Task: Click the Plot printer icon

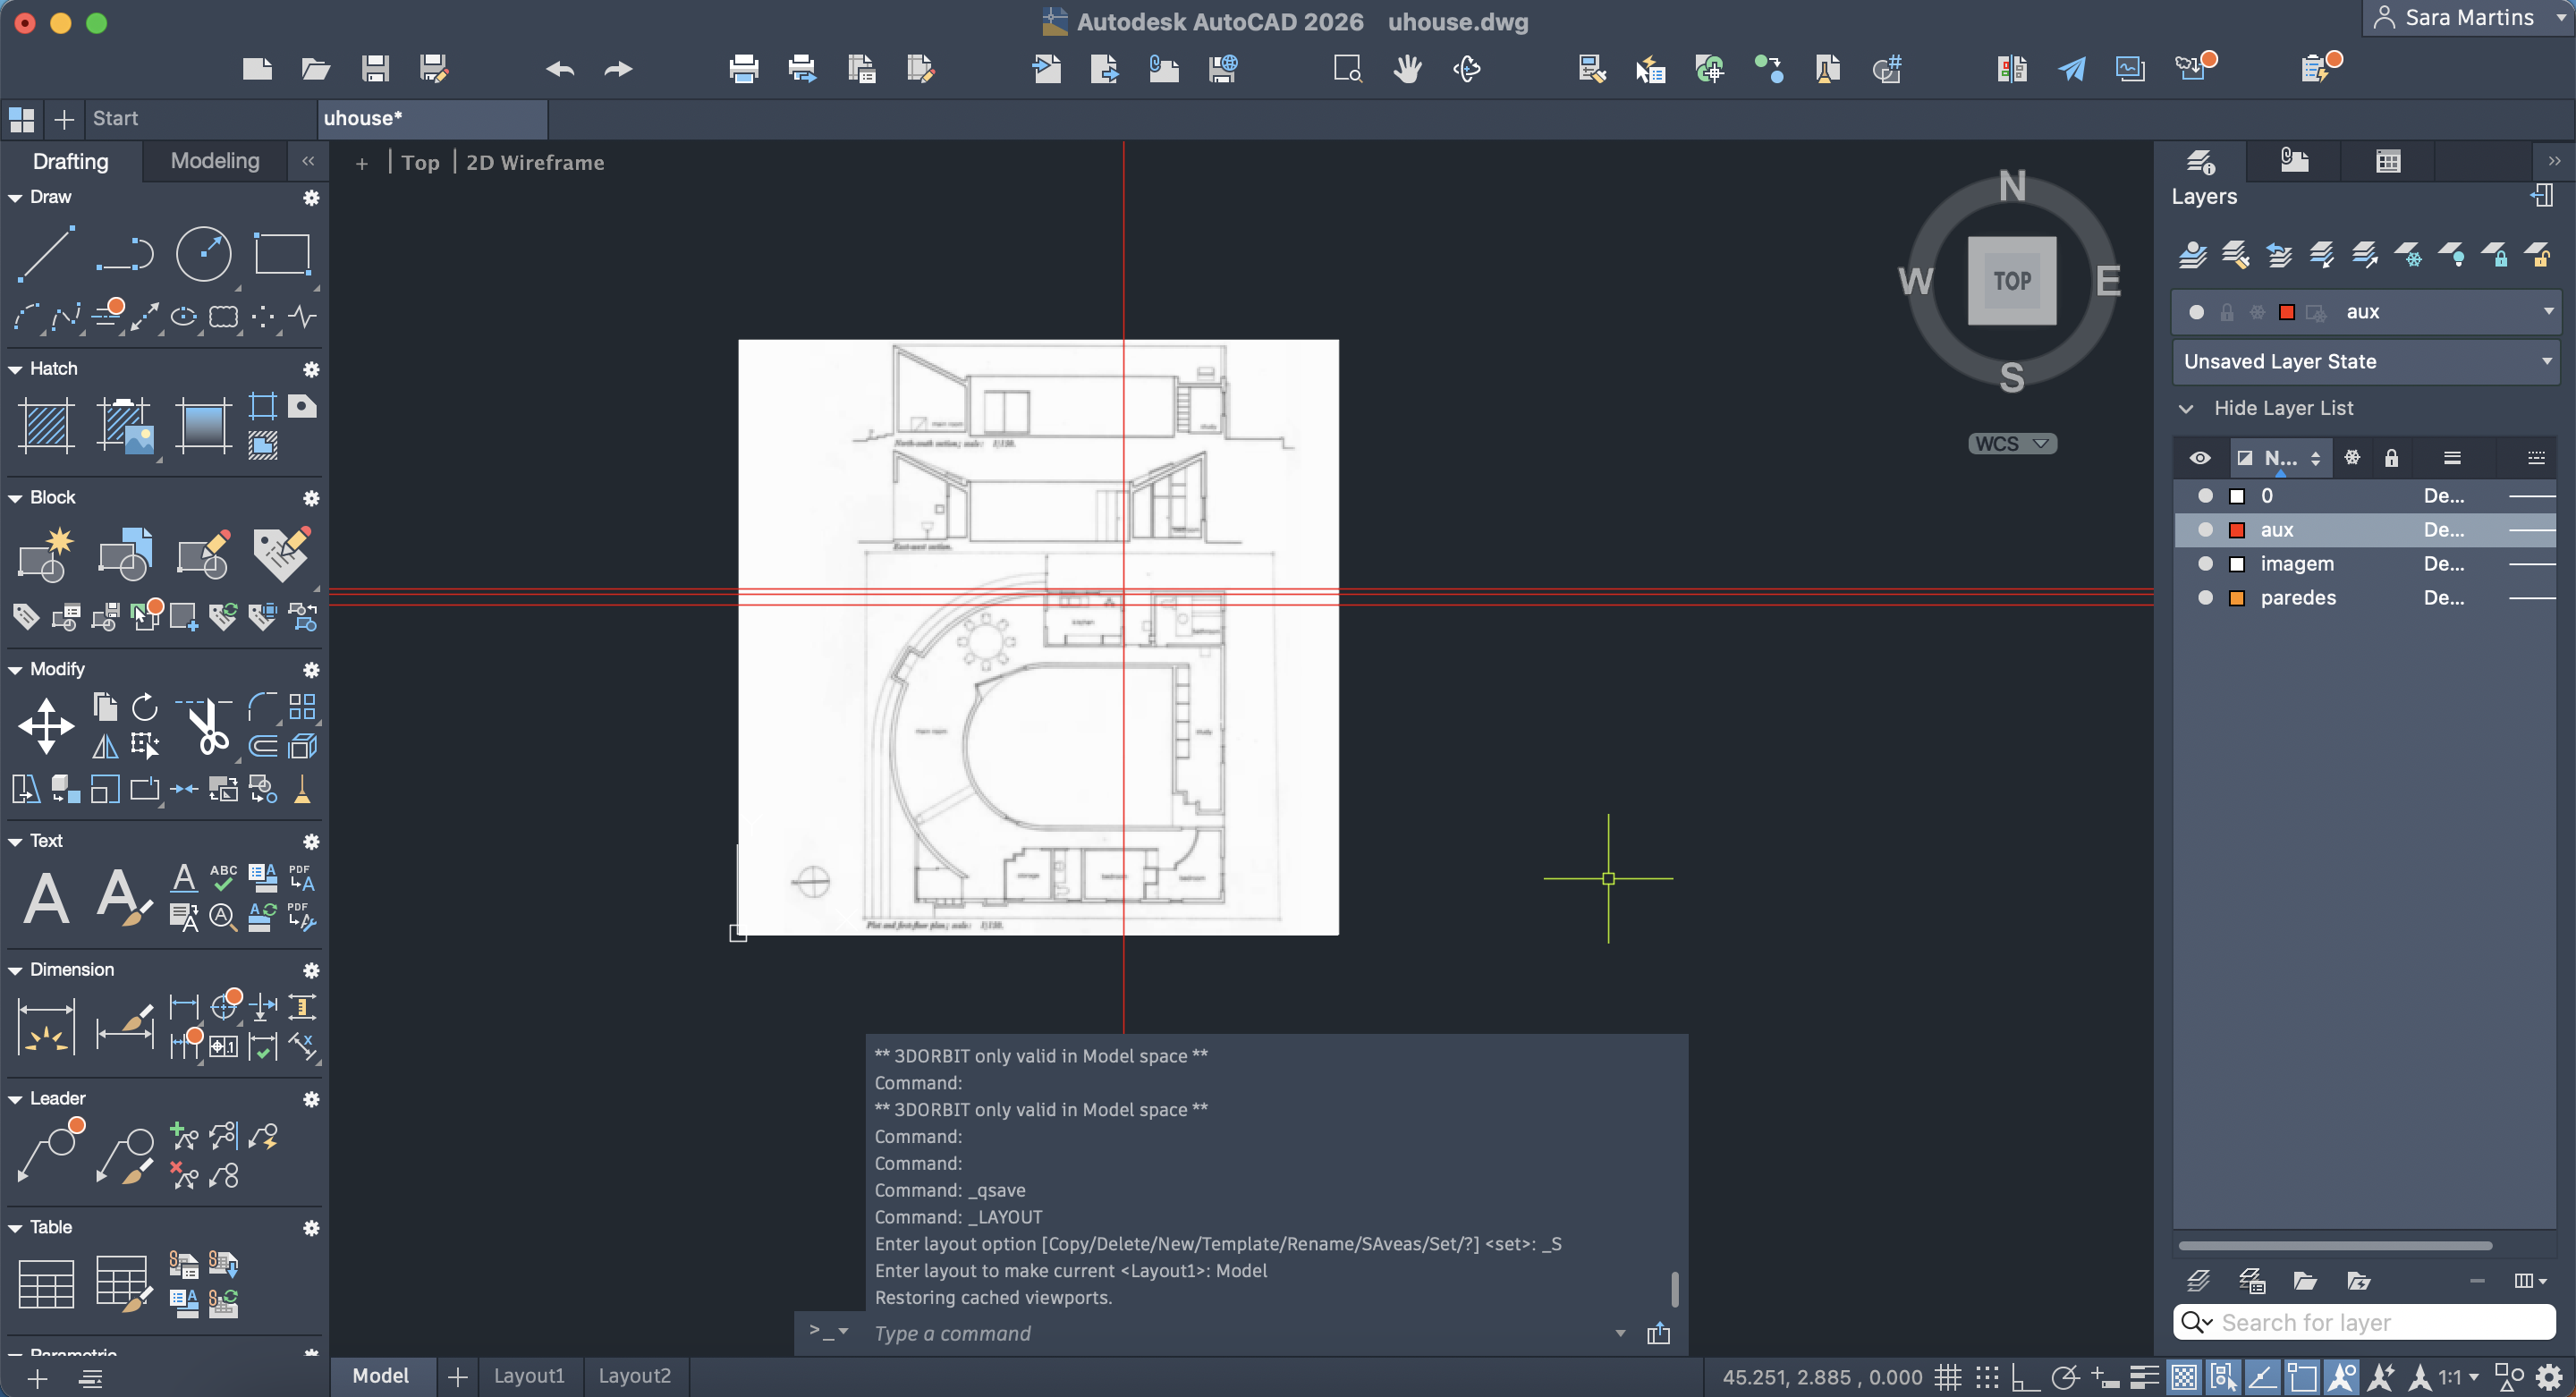Action: [x=743, y=69]
